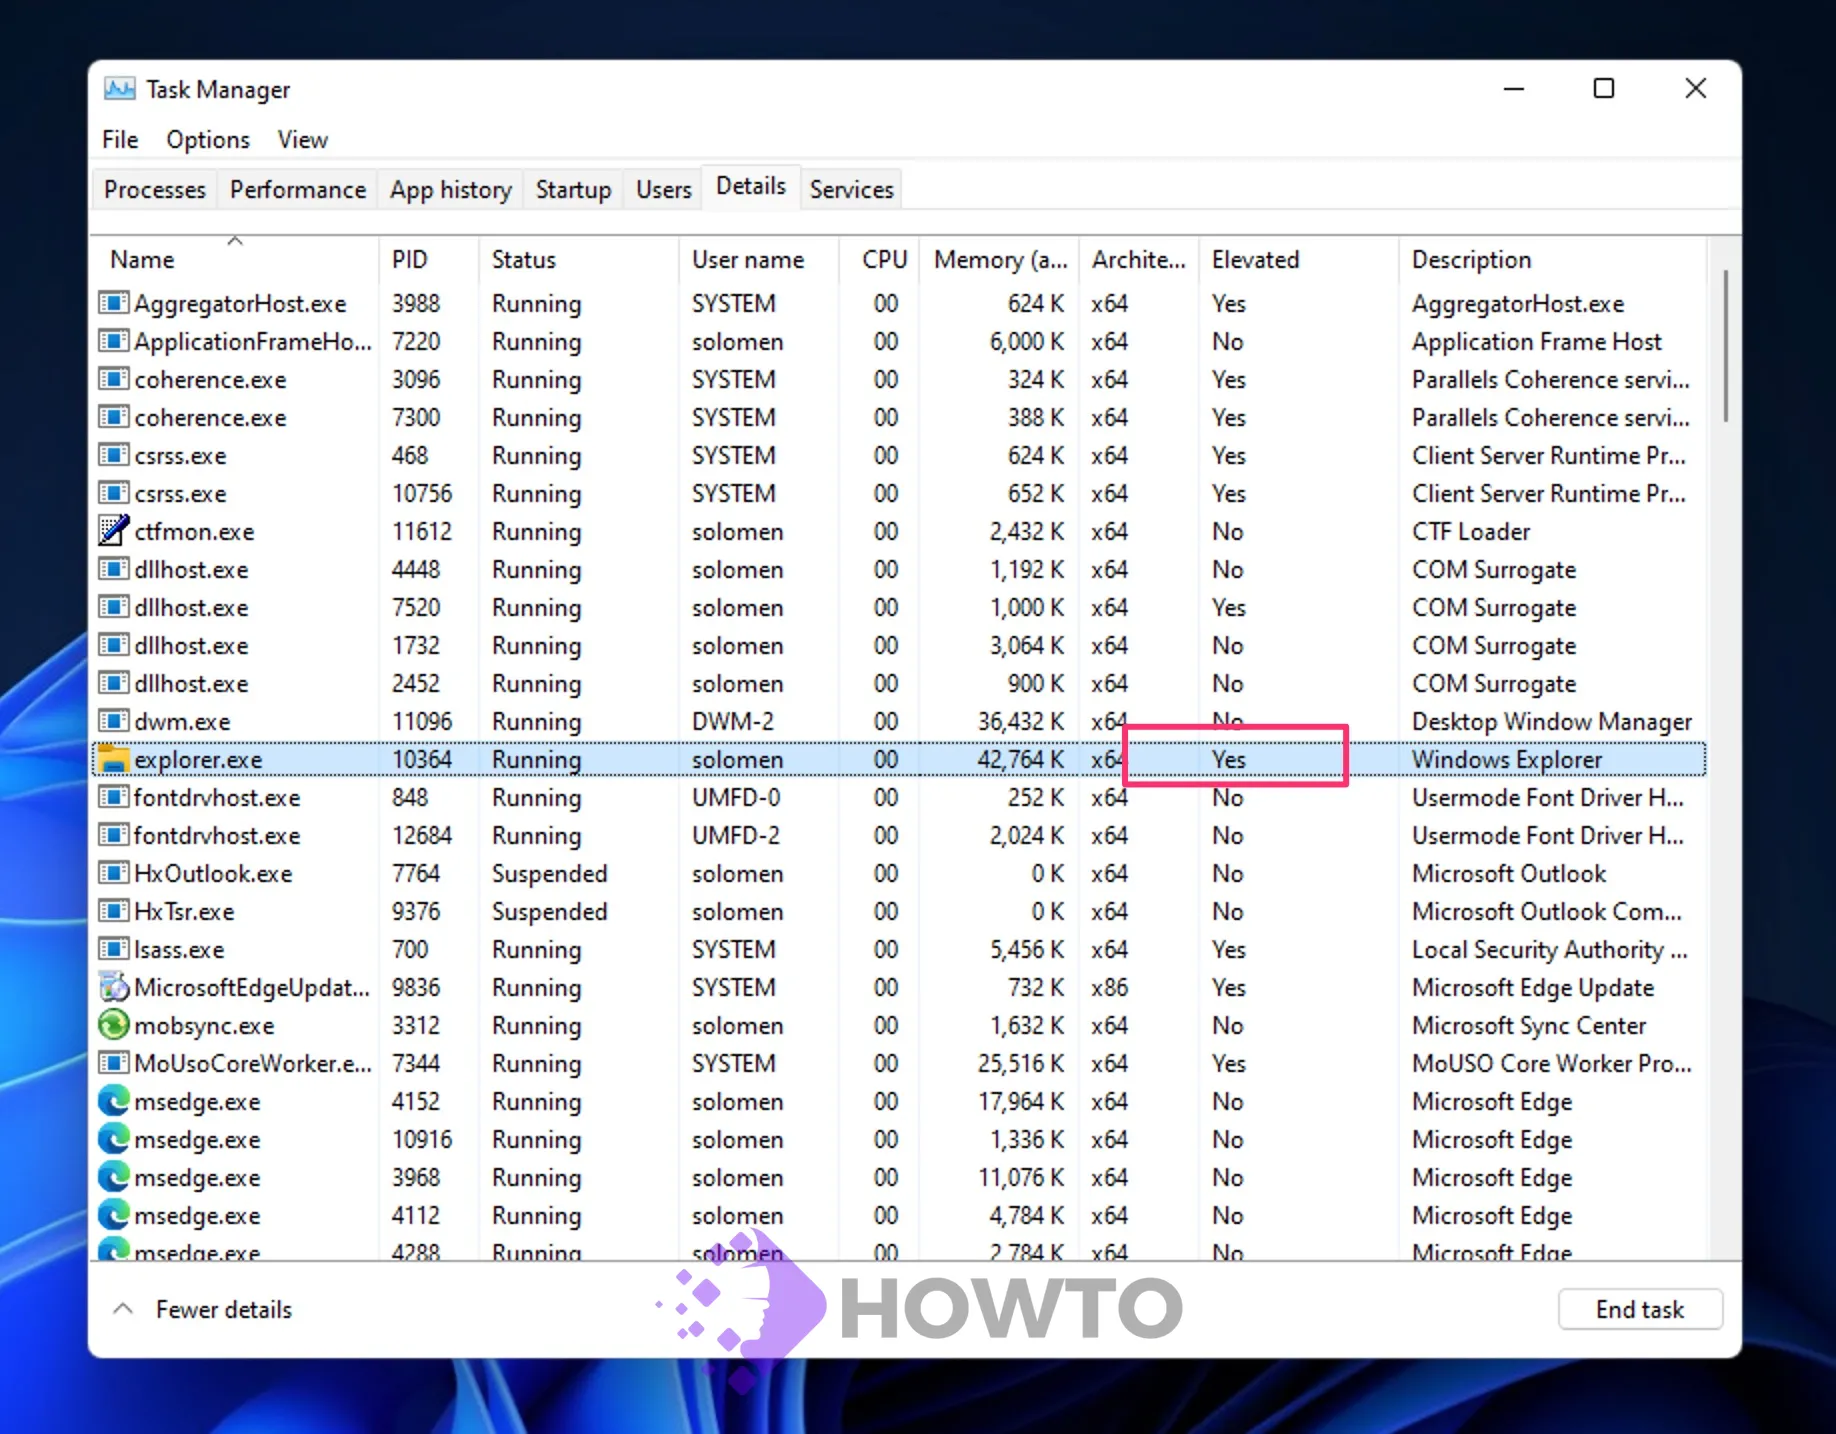The image size is (1836, 1434).
Task: Select the explorer.exe process name
Action: 198,760
